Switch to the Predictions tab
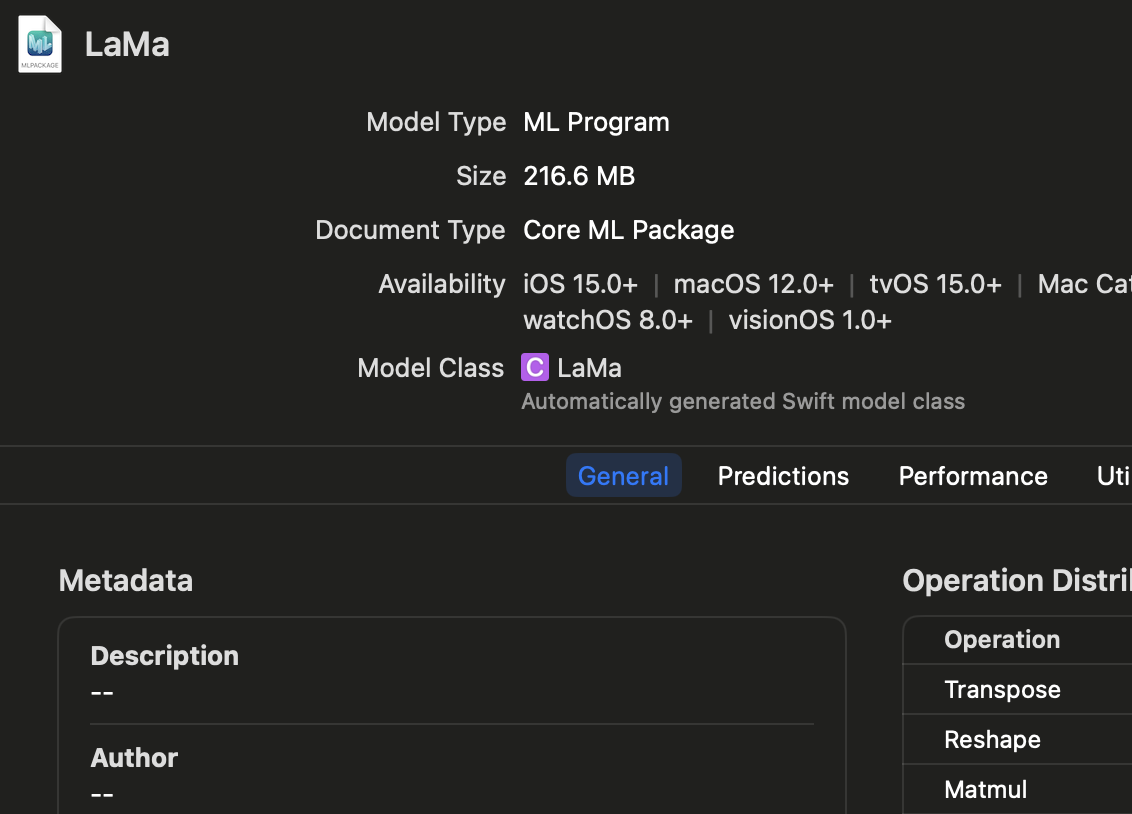 tap(783, 476)
